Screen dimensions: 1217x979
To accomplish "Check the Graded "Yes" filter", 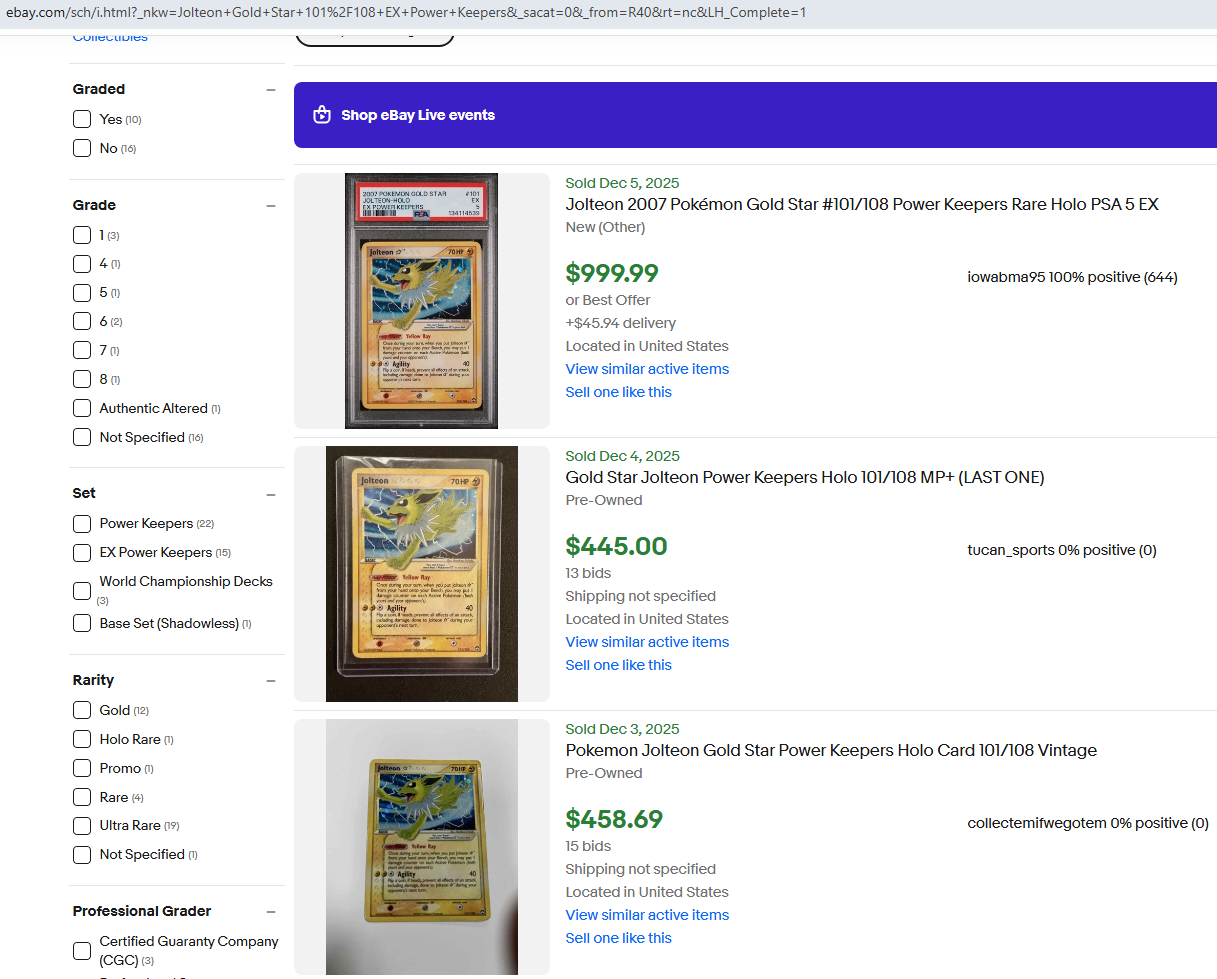I will coord(81,118).
